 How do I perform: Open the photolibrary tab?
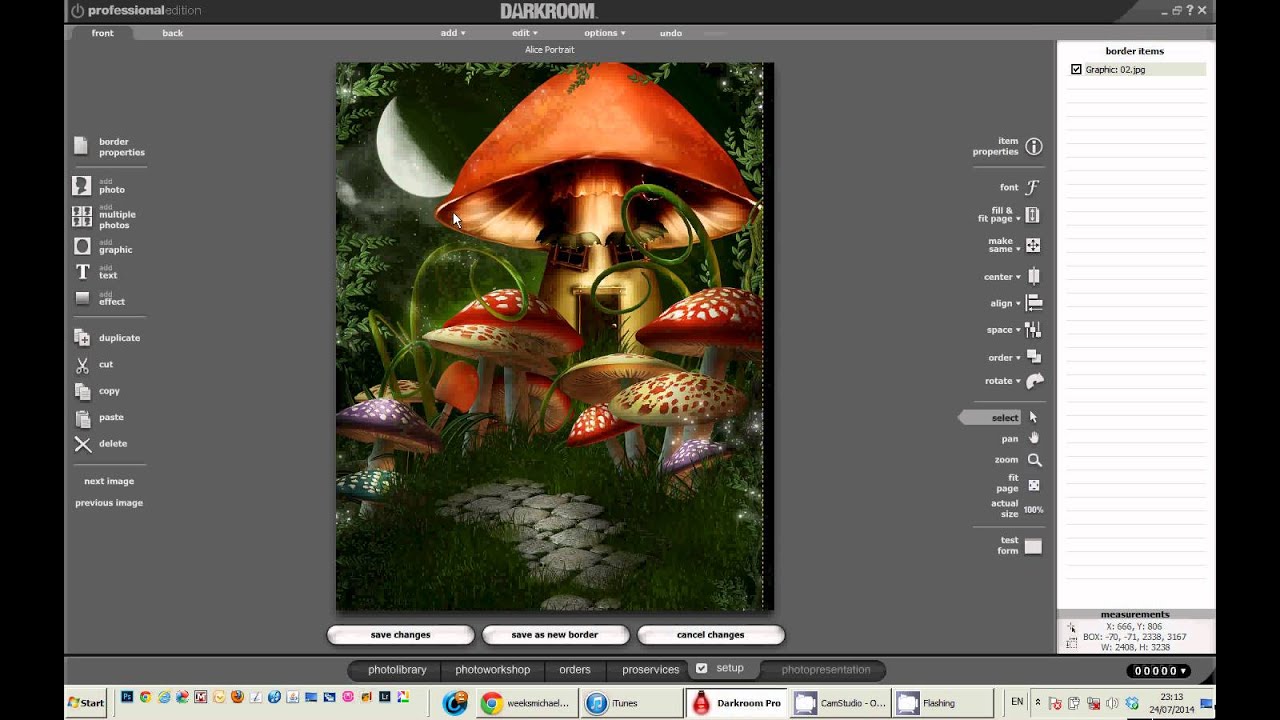point(397,669)
